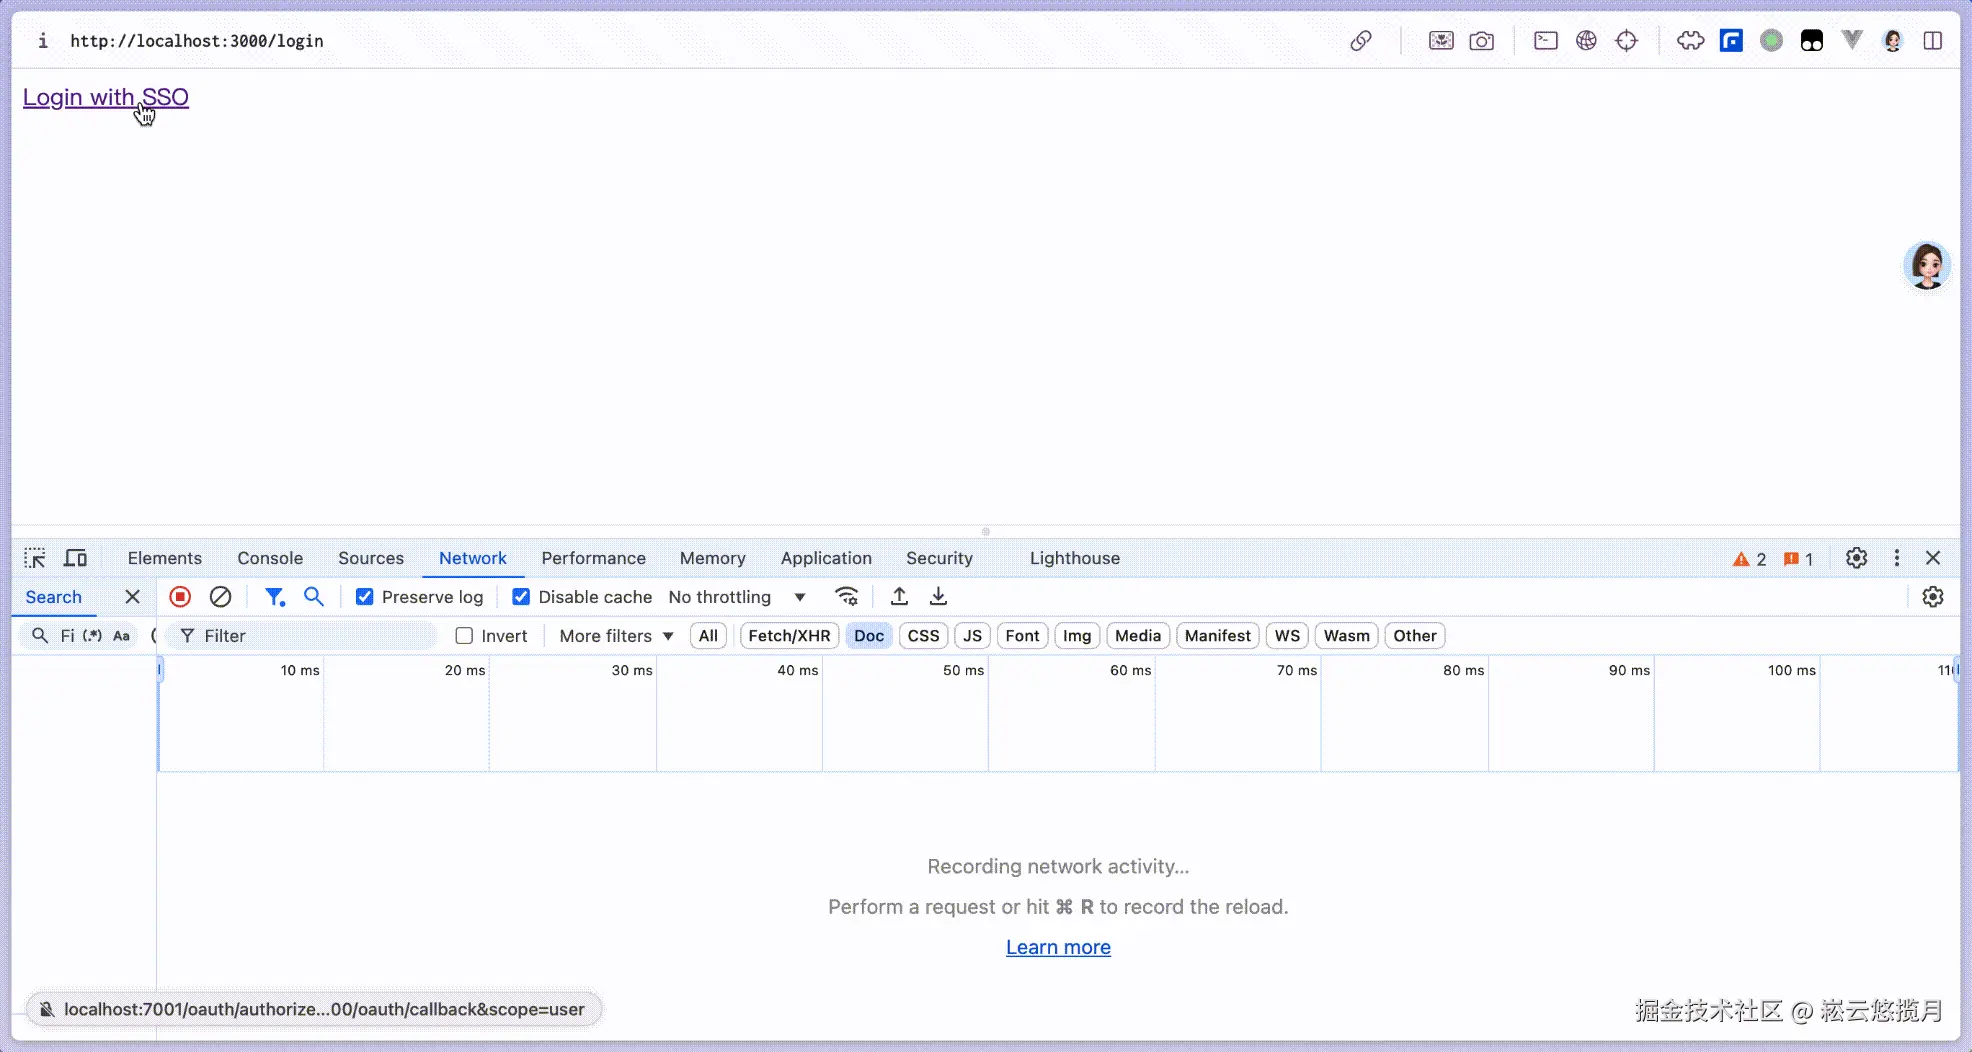Toggle the device toolbar icon
The image size is (1972, 1052).
[76, 558]
